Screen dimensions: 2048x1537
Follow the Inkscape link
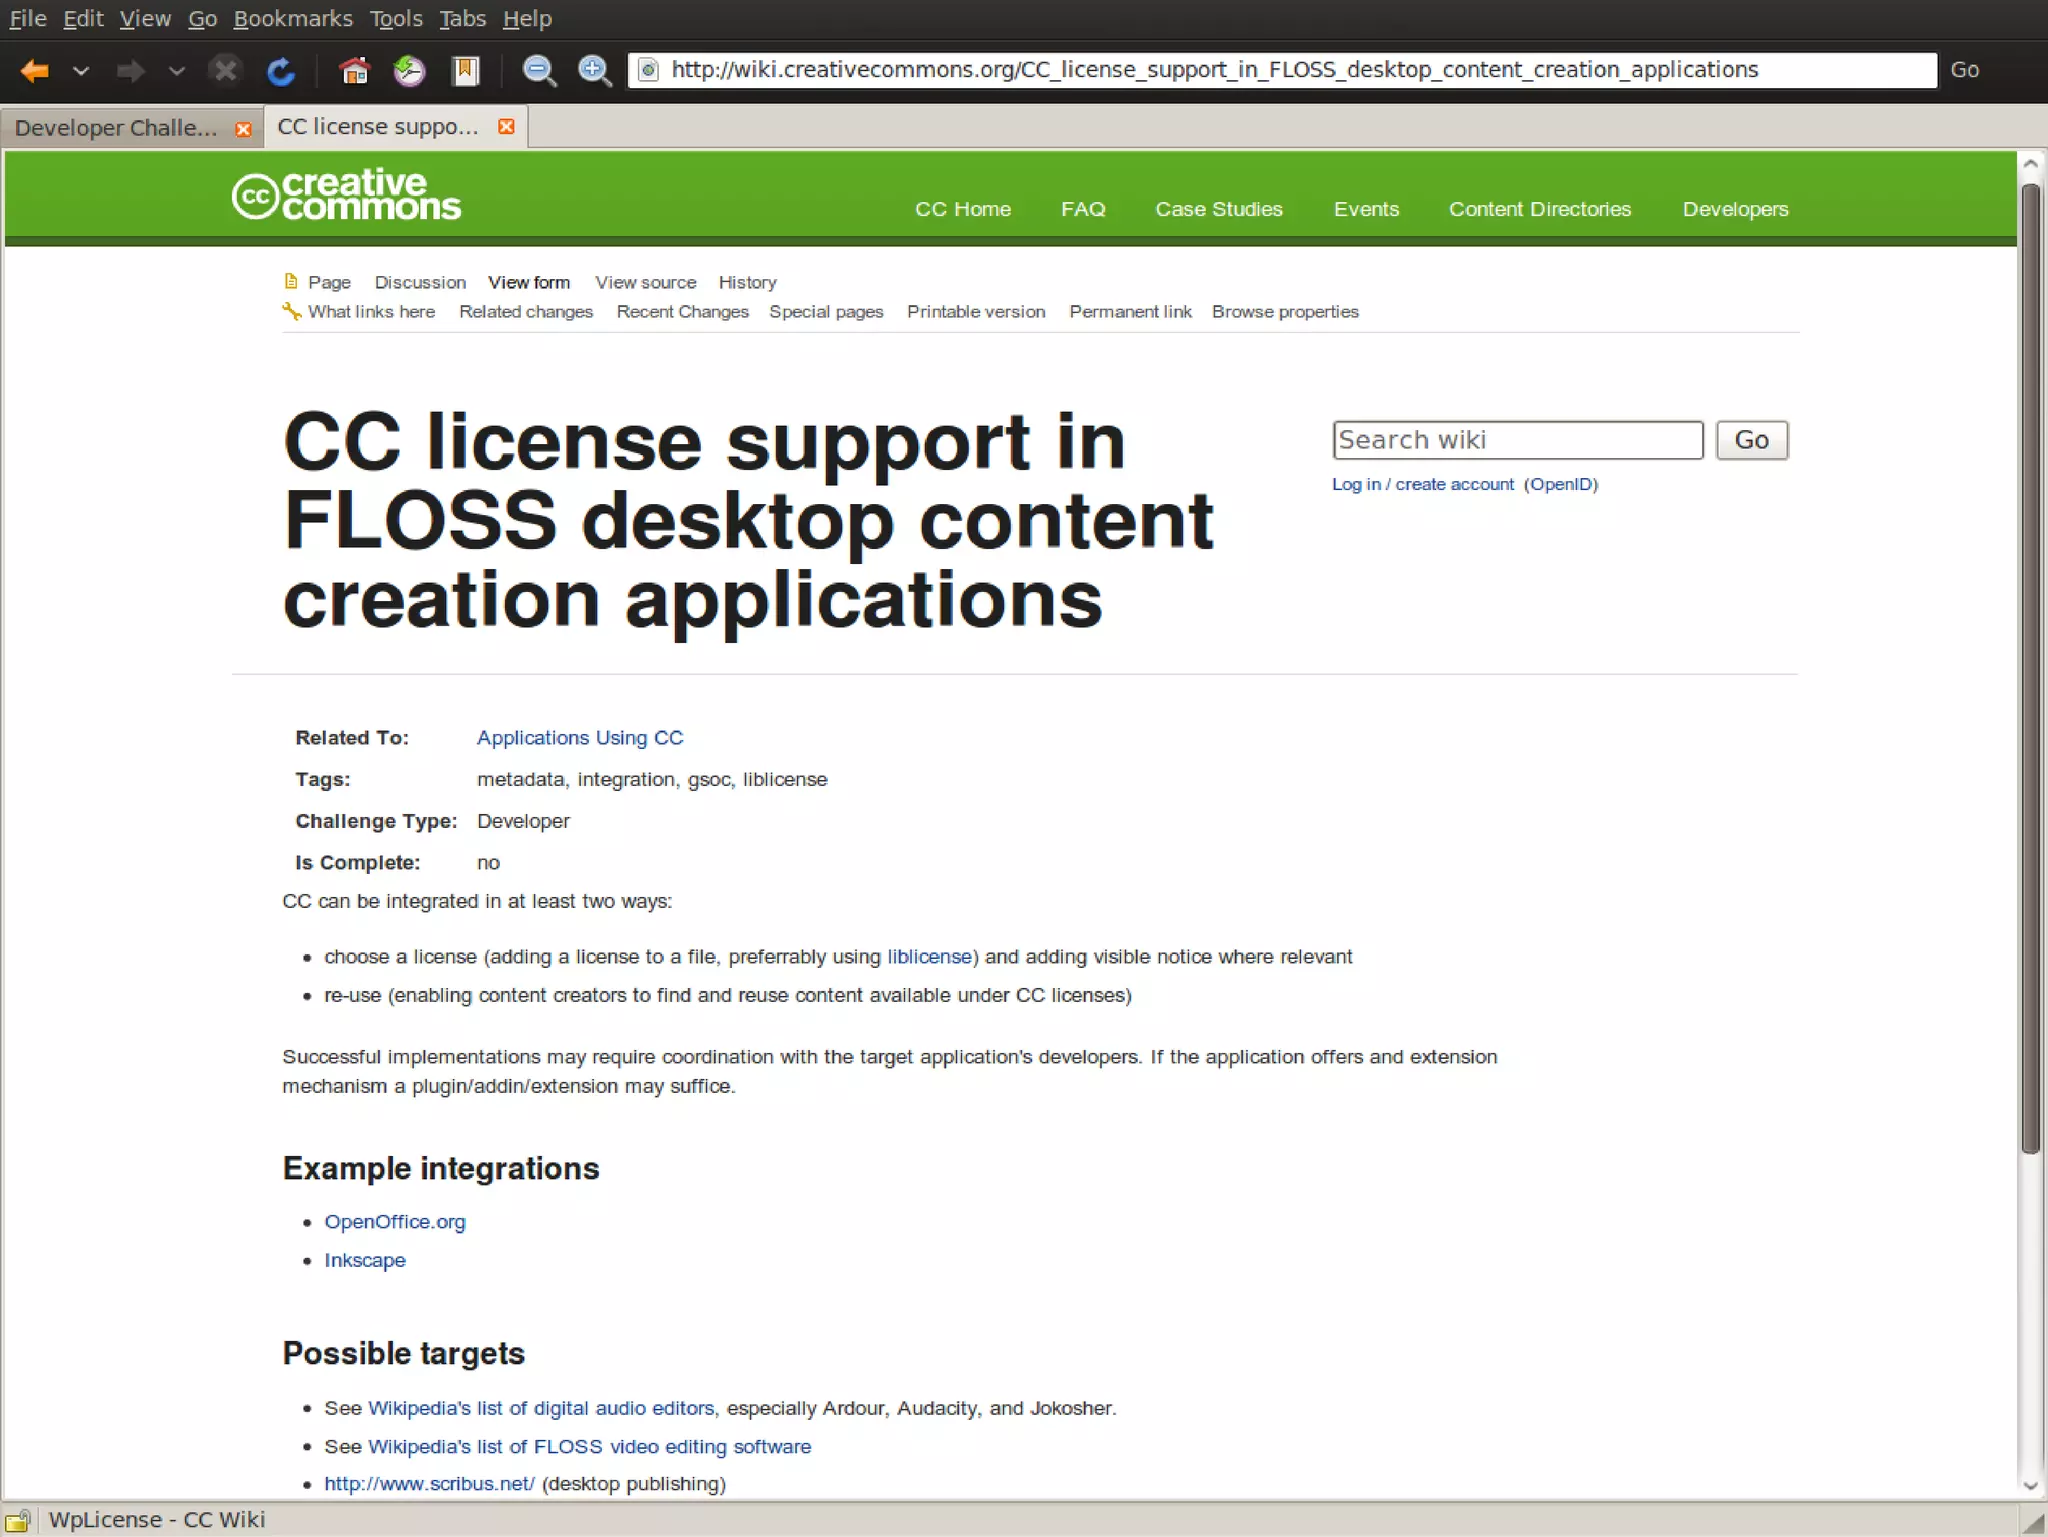point(365,1260)
